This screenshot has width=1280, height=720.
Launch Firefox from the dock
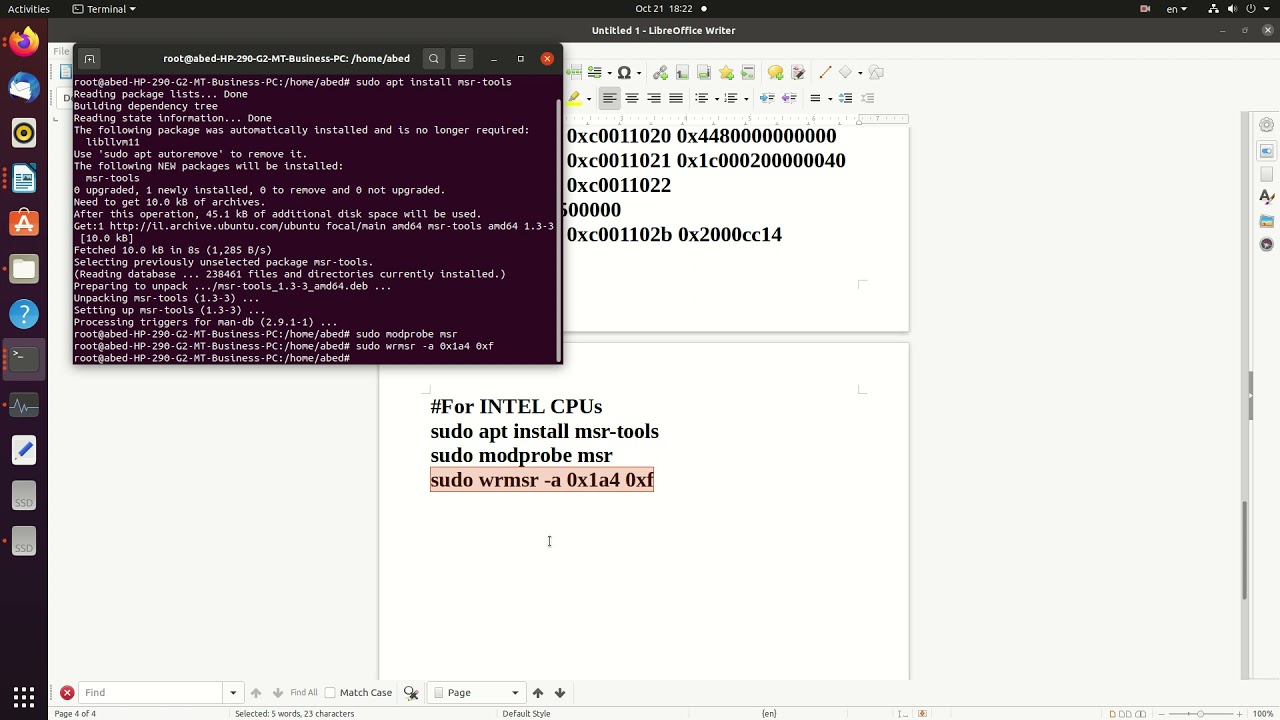(24, 42)
